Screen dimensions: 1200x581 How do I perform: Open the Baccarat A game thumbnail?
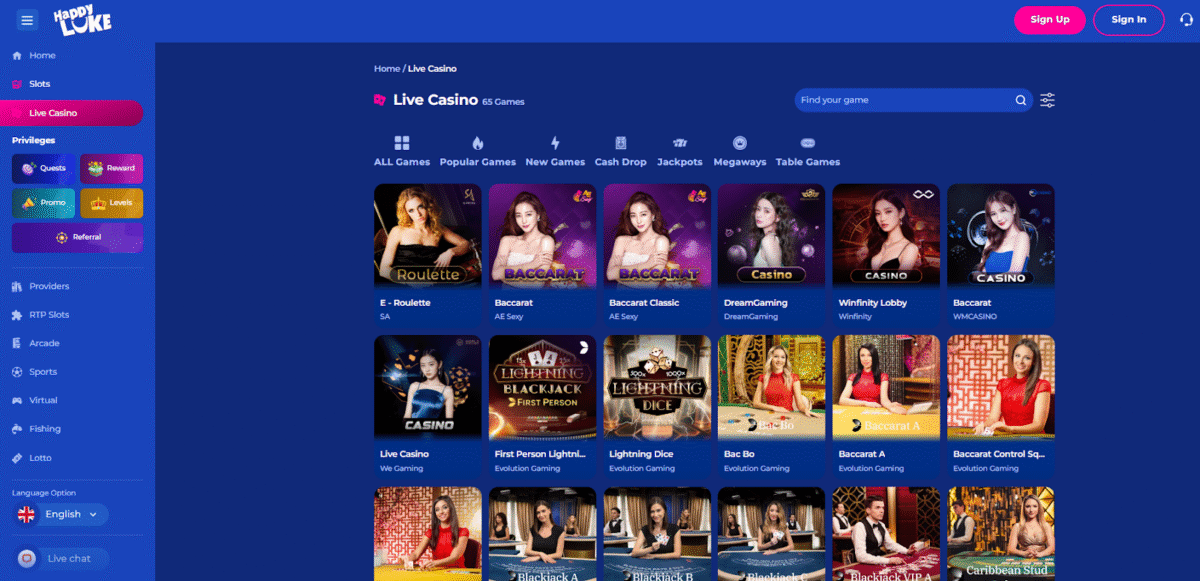pyautogui.click(x=887, y=387)
